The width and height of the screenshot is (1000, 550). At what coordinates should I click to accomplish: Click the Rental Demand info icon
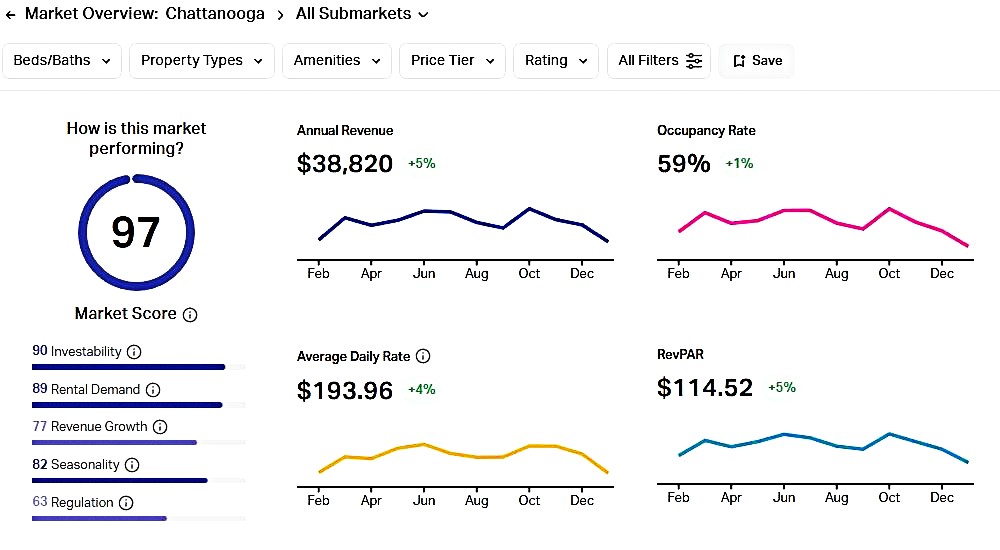pyautogui.click(x=153, y=390)
